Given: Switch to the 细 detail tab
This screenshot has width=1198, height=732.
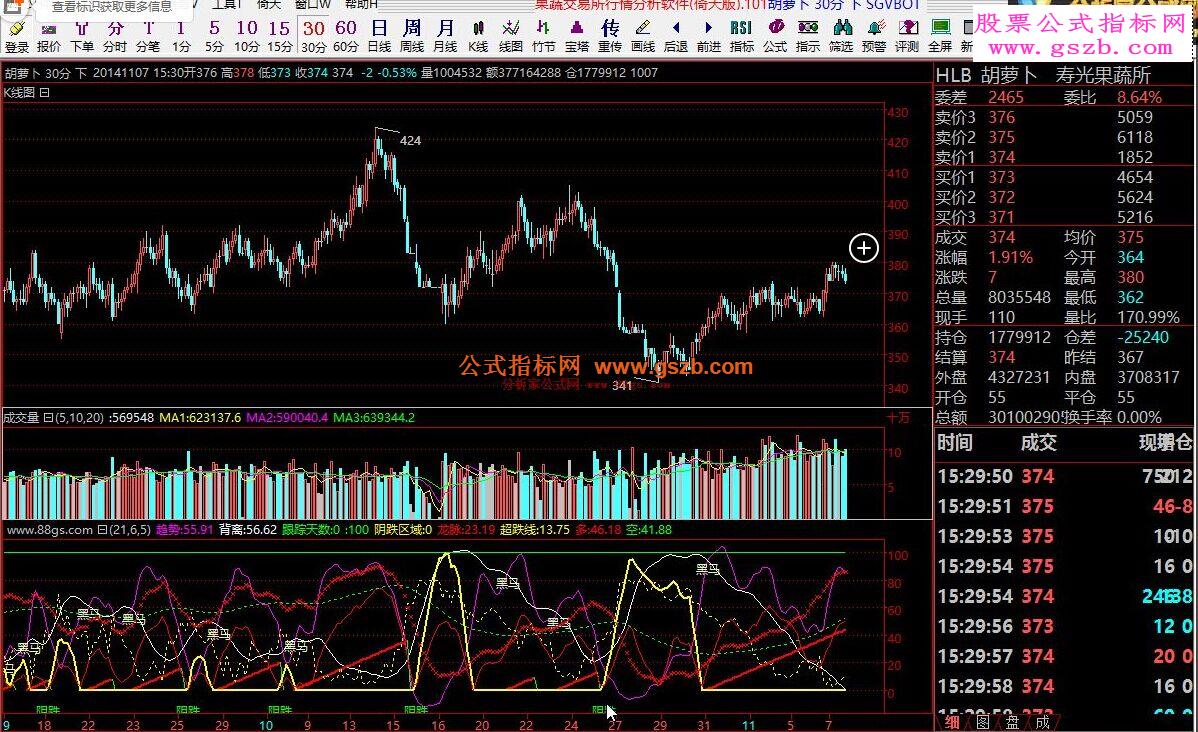Looking at the screenshot, I should tap(952, 721).
